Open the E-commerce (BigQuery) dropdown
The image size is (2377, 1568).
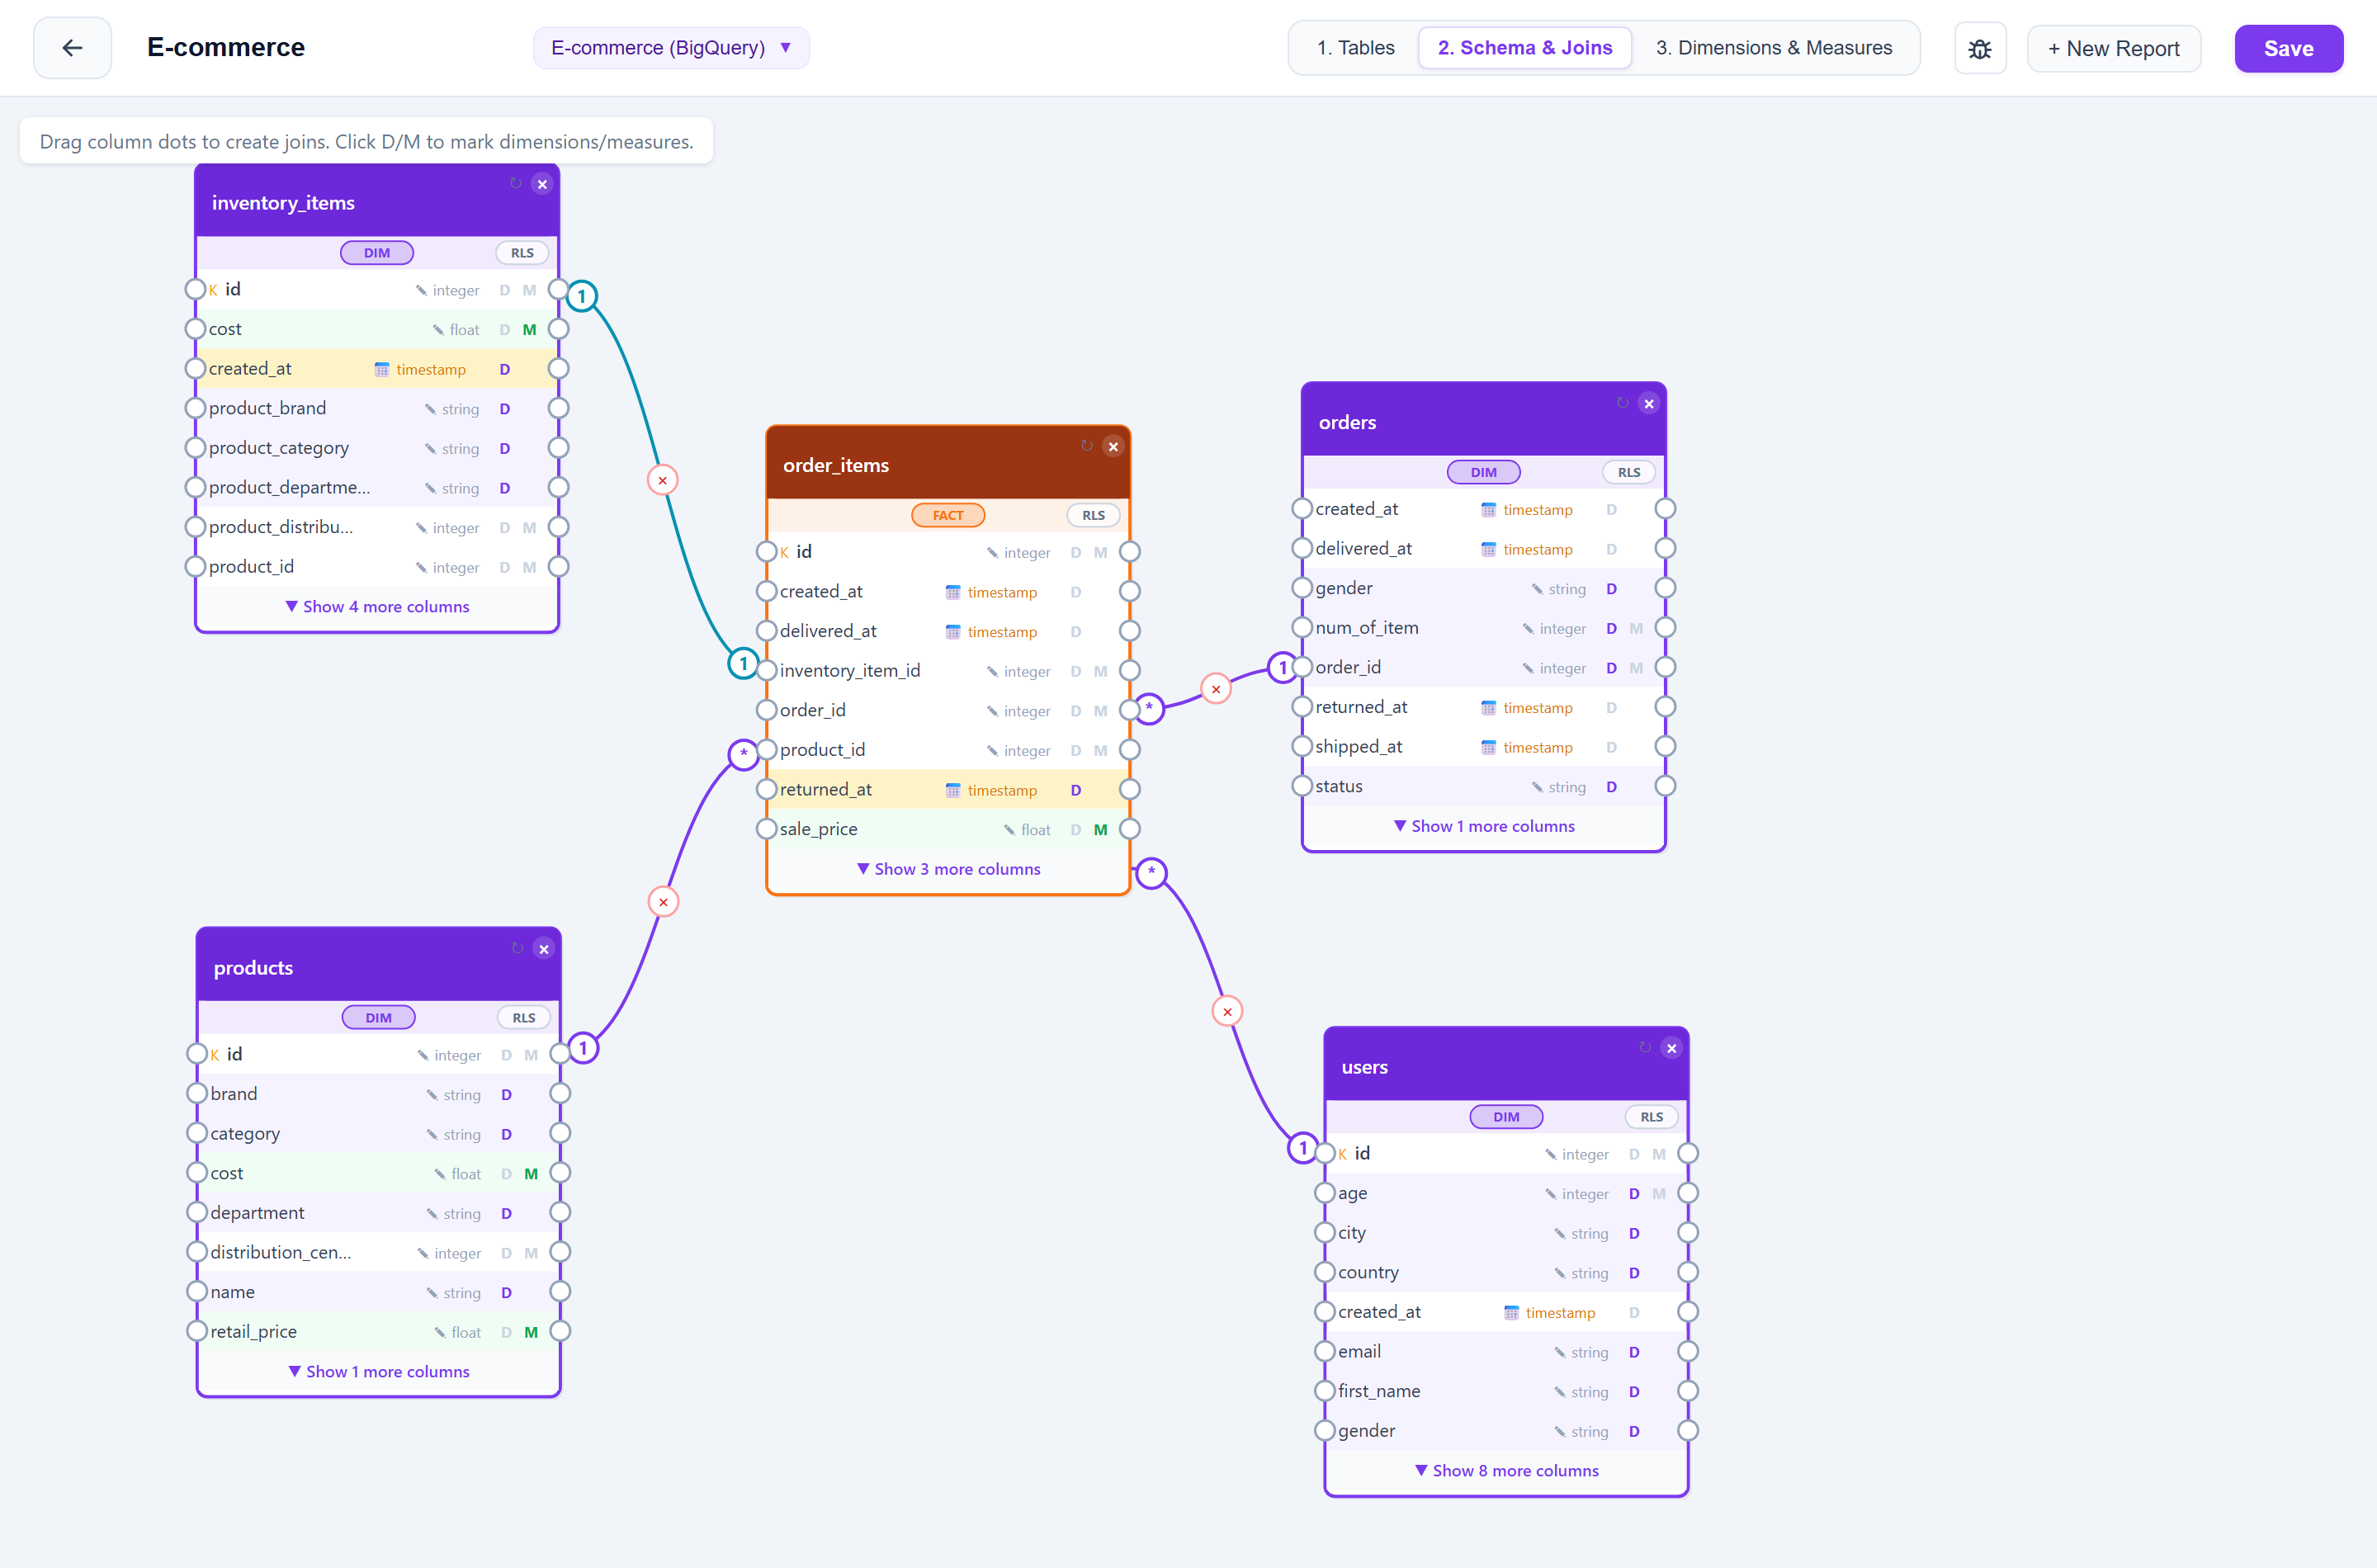point(671,48)
